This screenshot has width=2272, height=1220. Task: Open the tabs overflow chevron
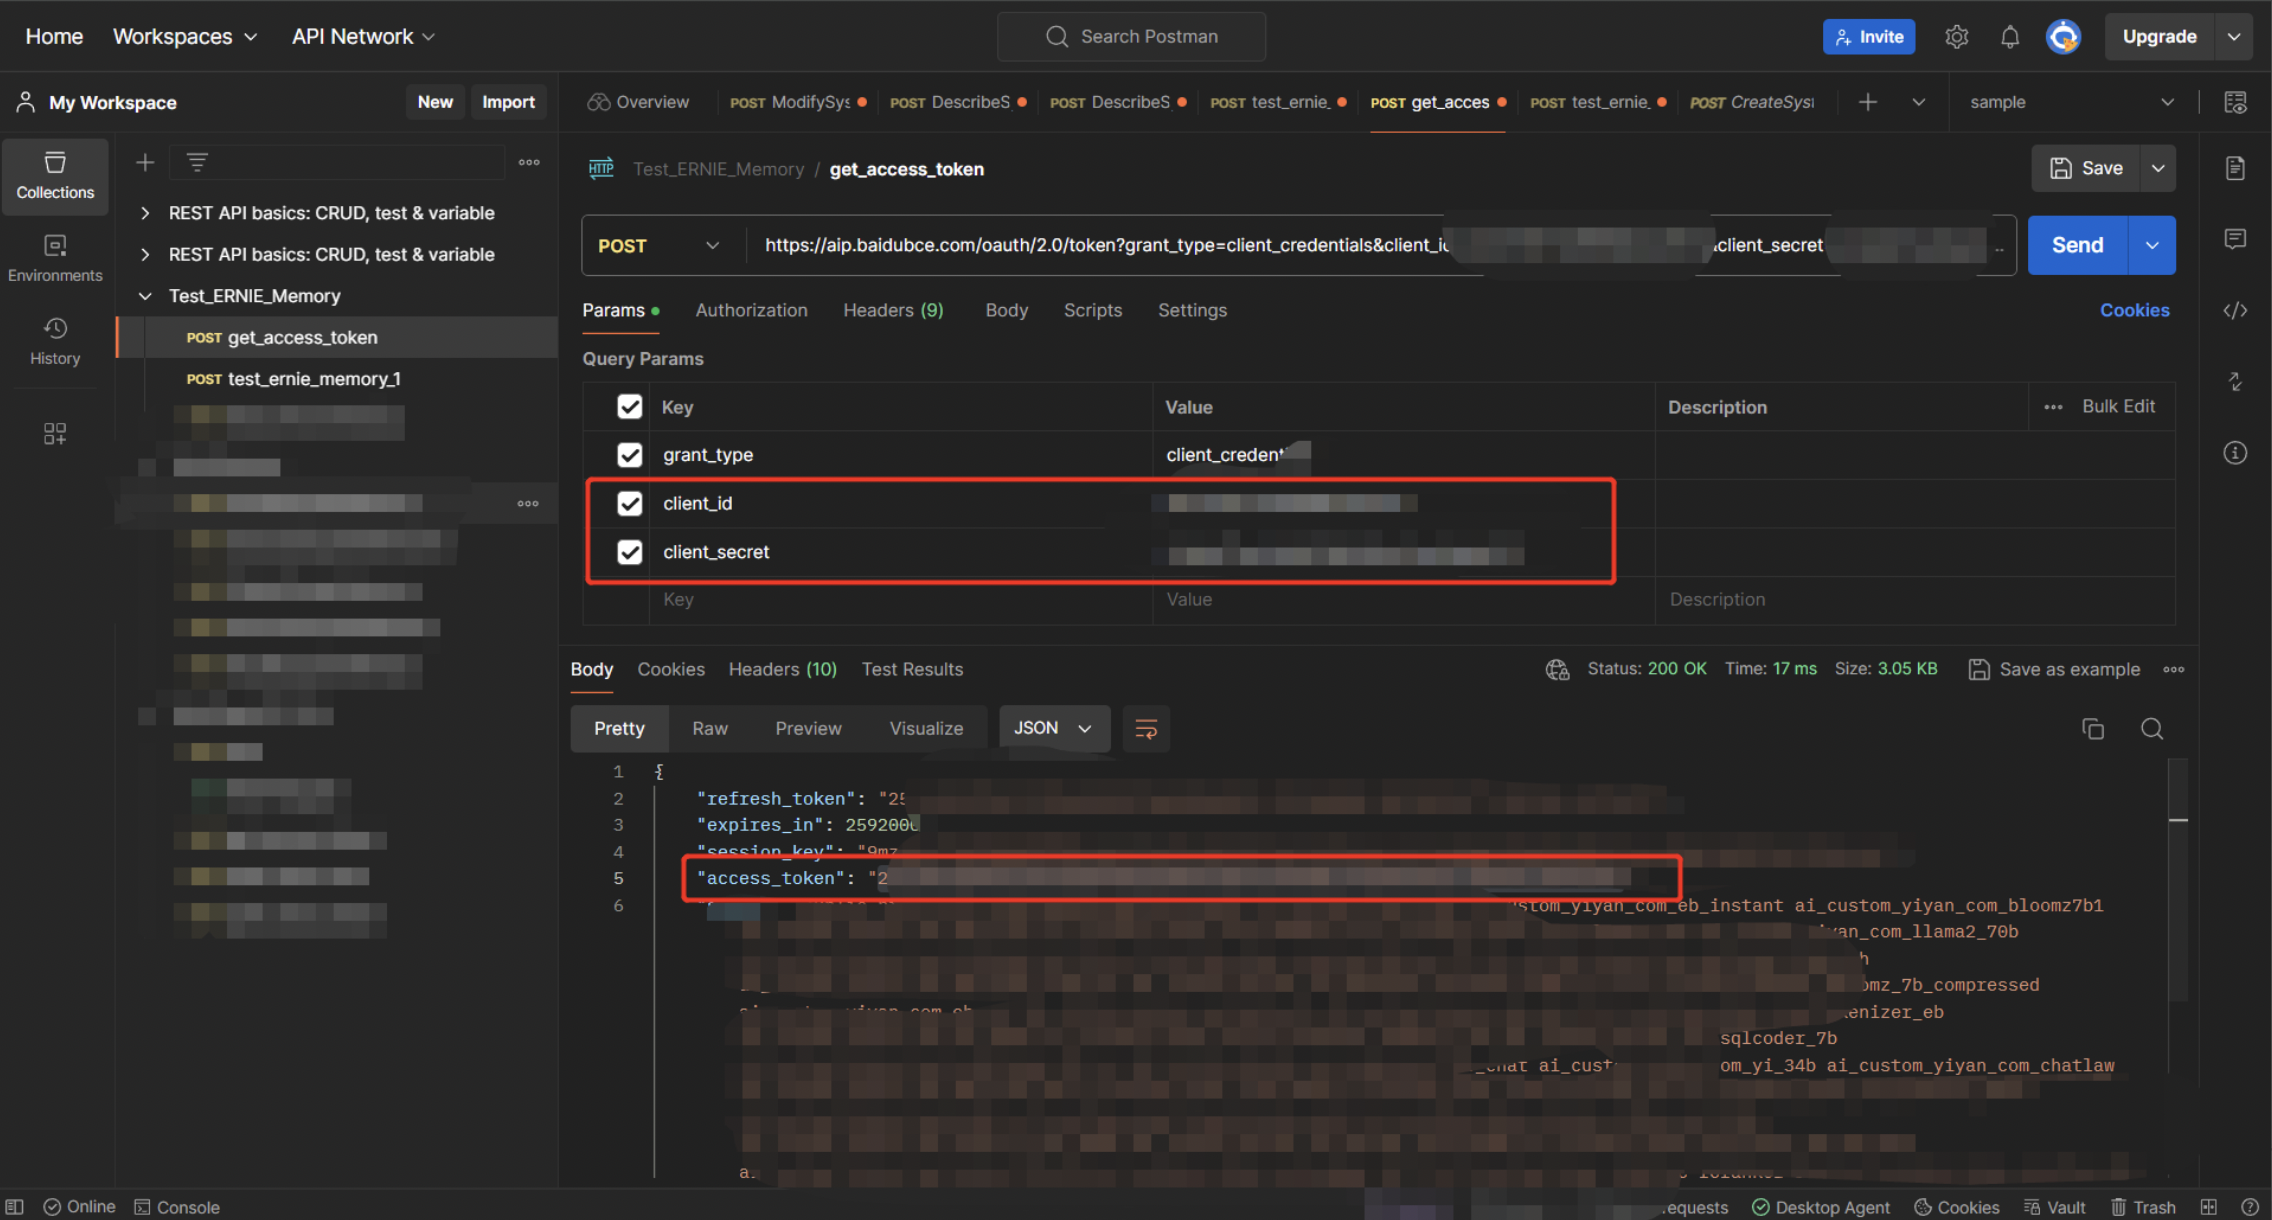pyautogui.click(x=1918, y=102)
